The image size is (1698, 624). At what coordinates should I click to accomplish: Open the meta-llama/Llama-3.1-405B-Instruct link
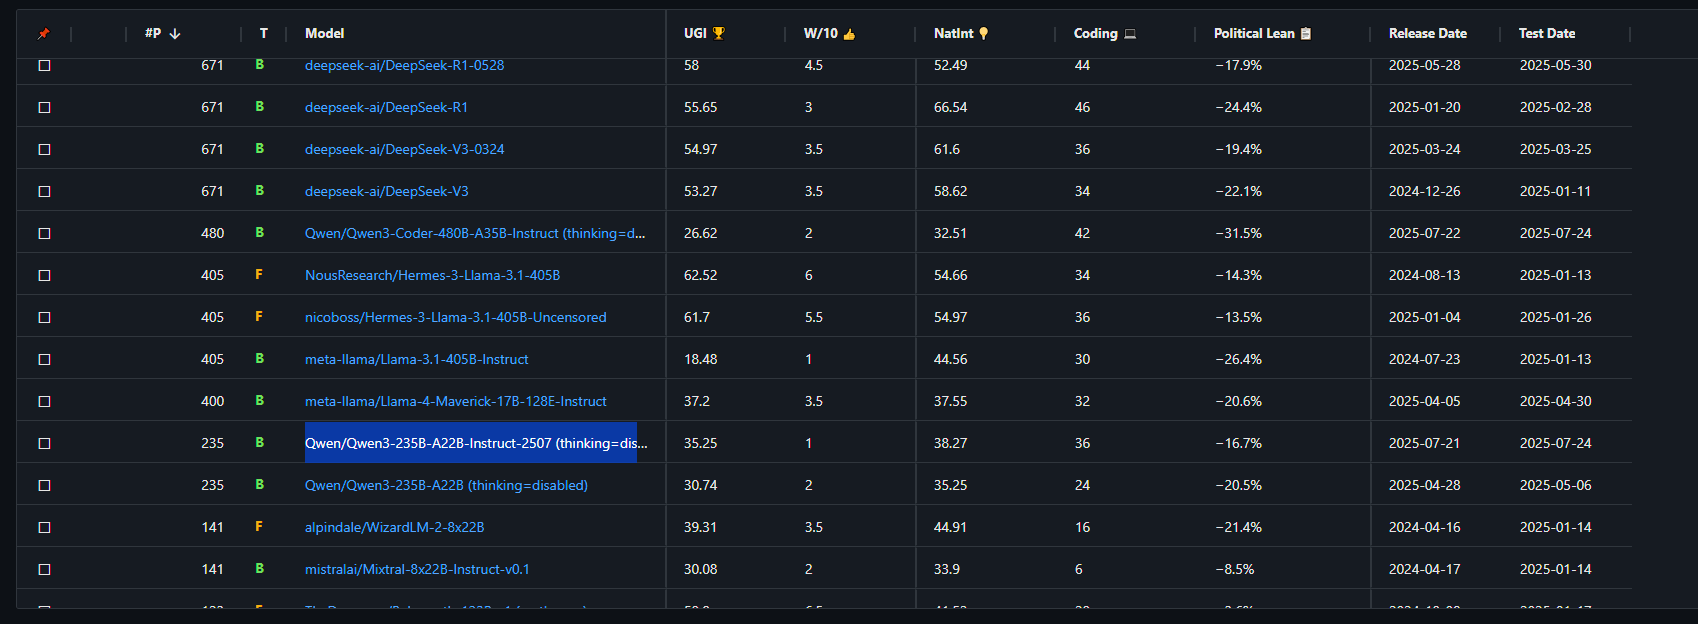click(416, 359)
